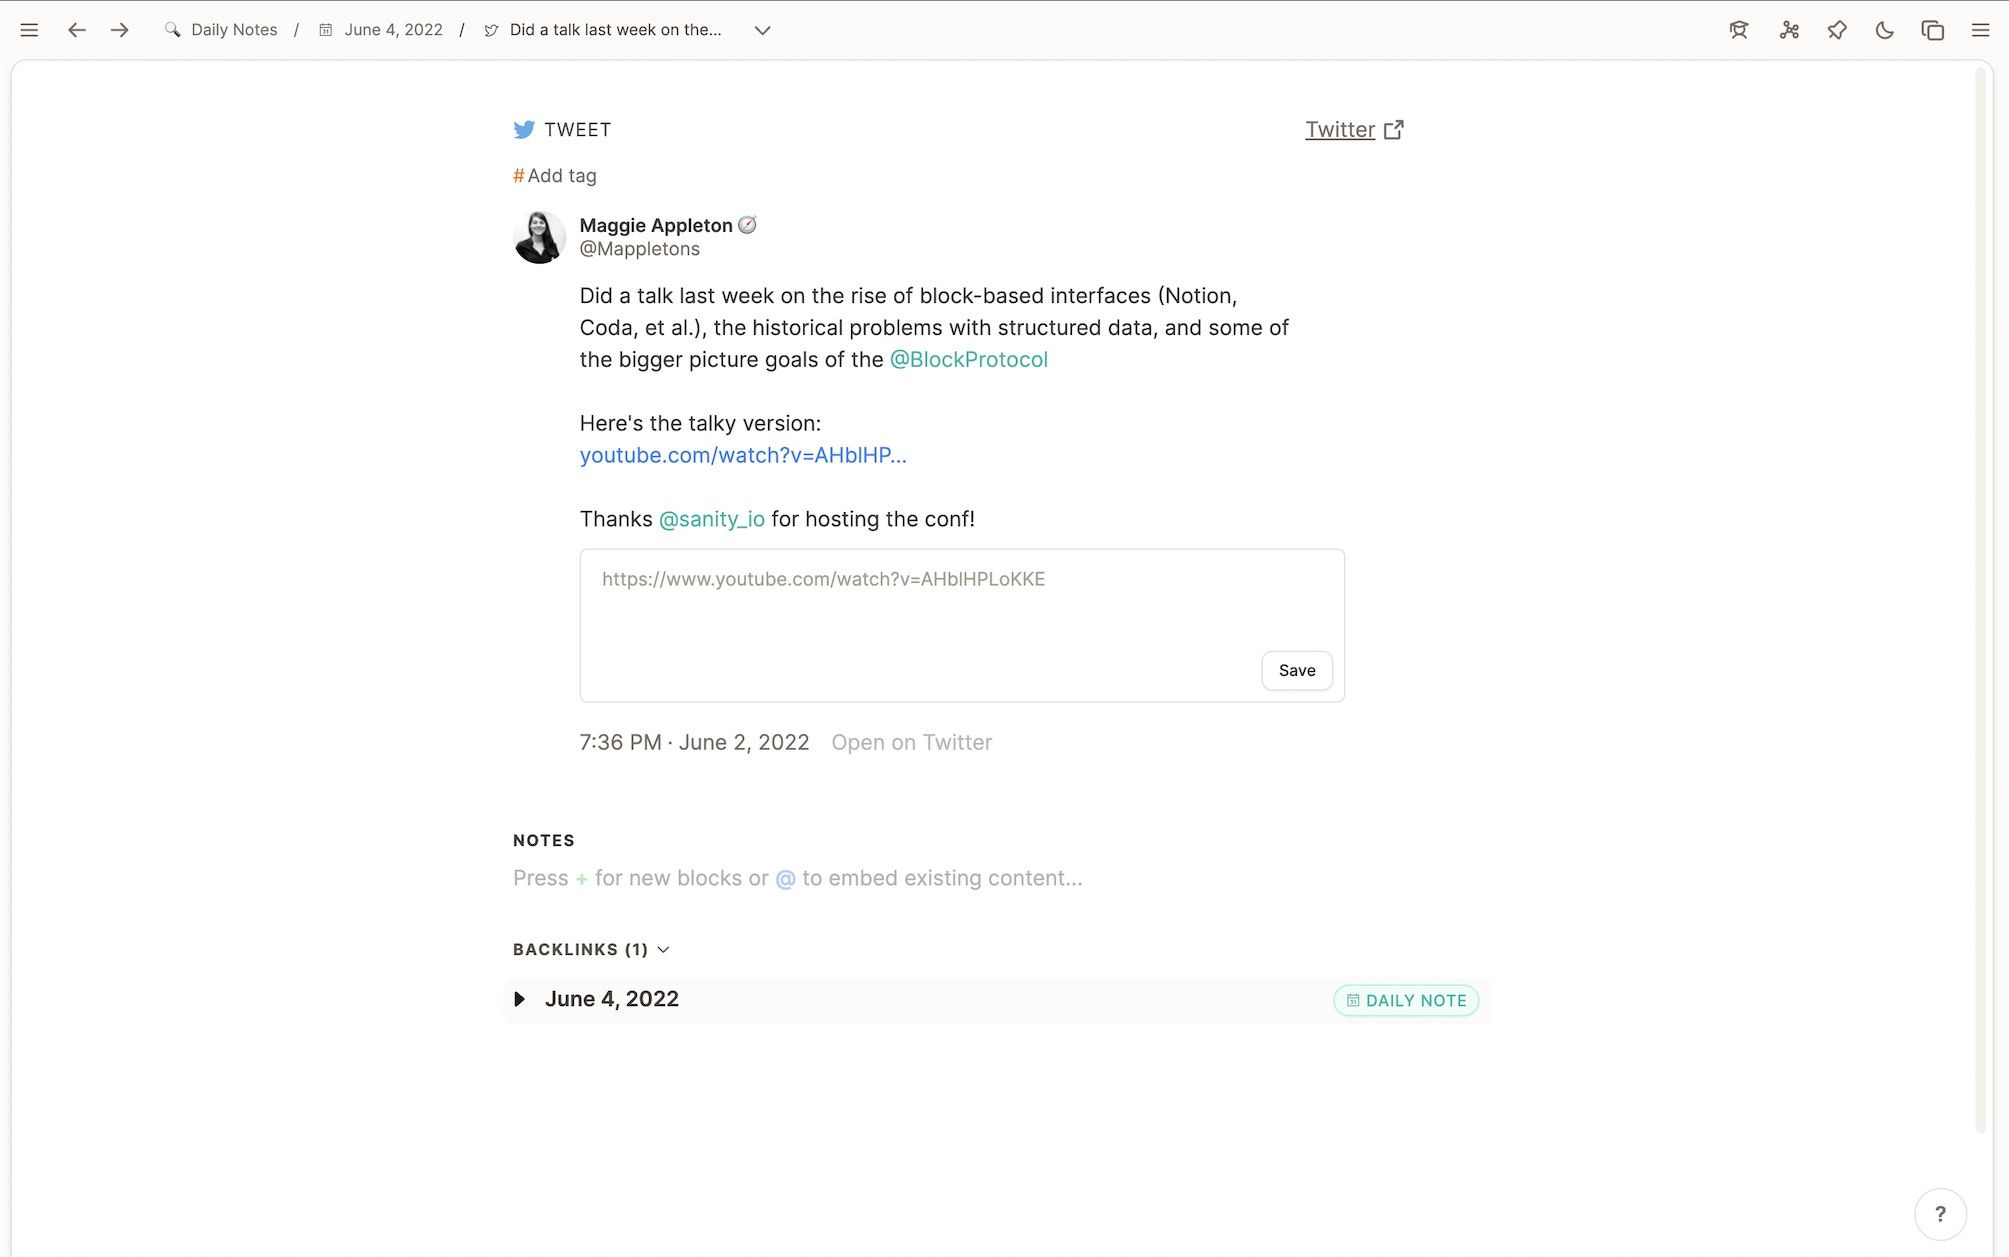Expand the June 4, 2022 backlink triangle

tap(519, 999)
